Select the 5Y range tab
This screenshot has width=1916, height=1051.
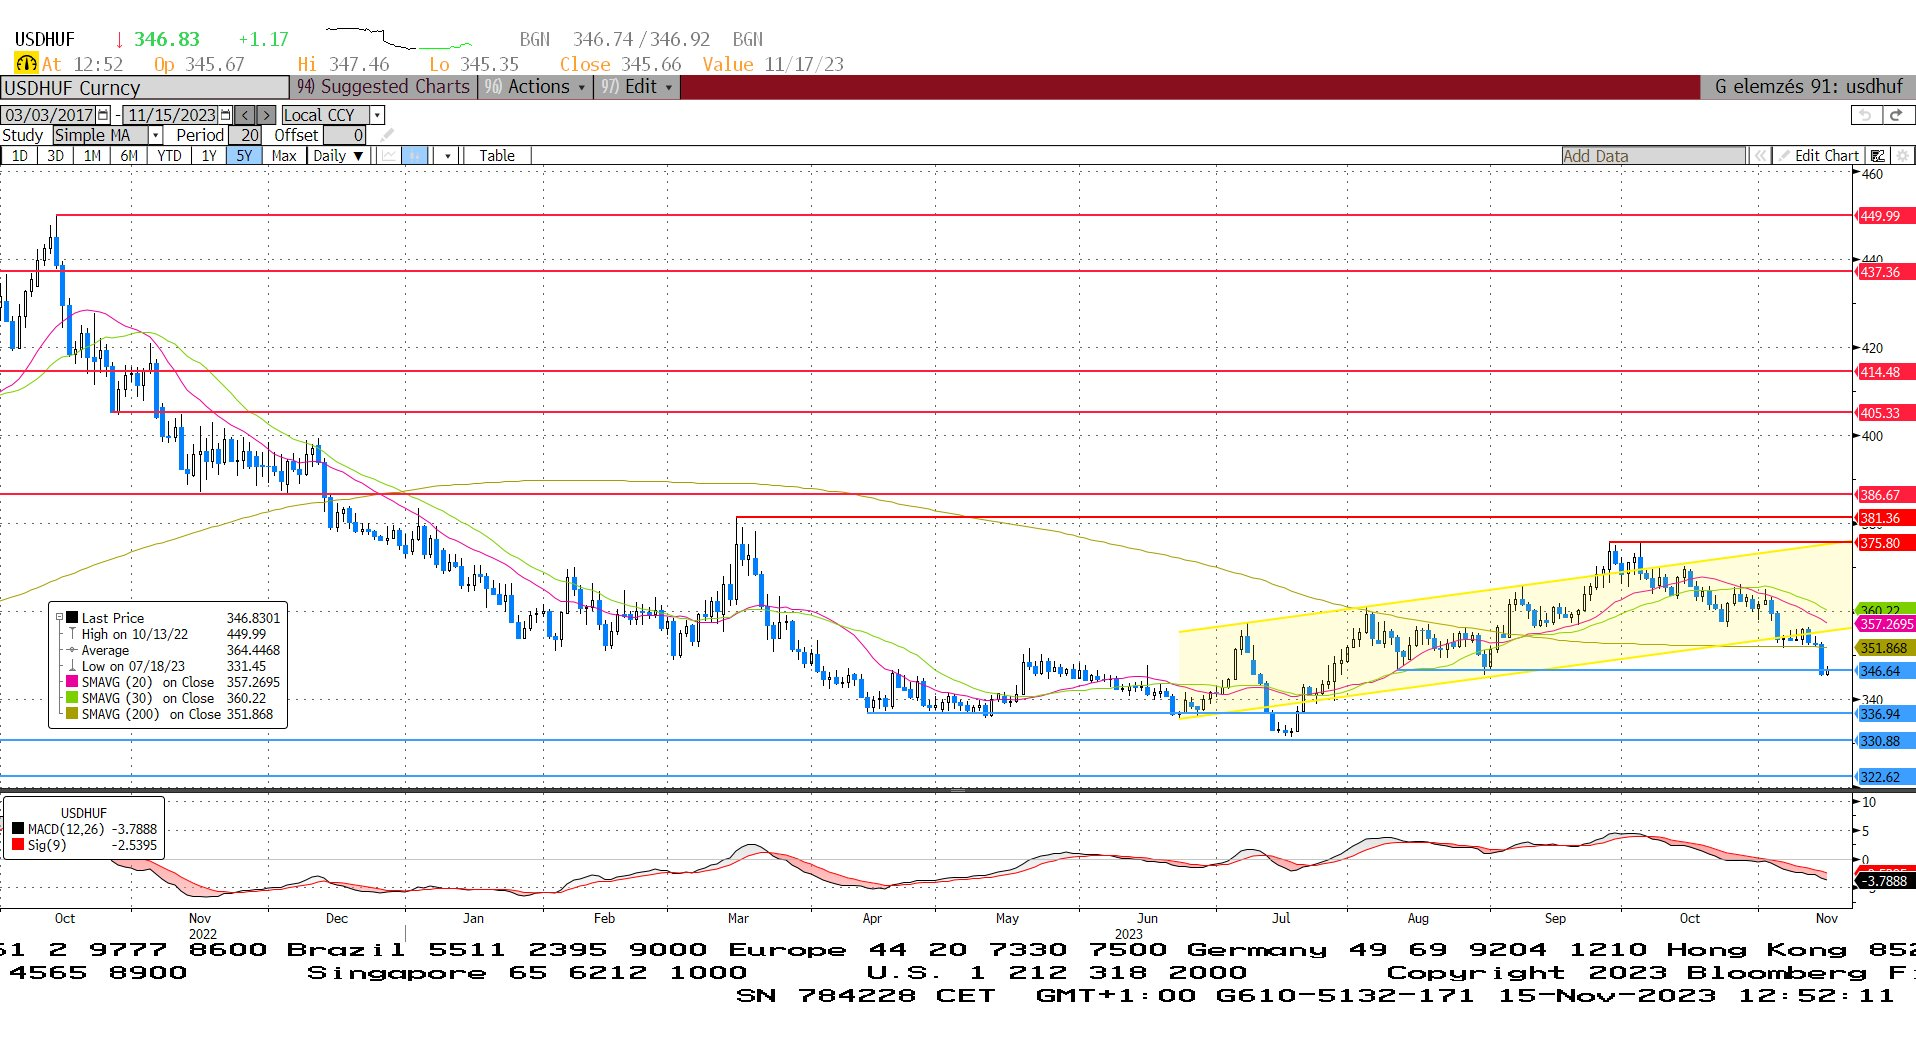[x=244, y=156]
